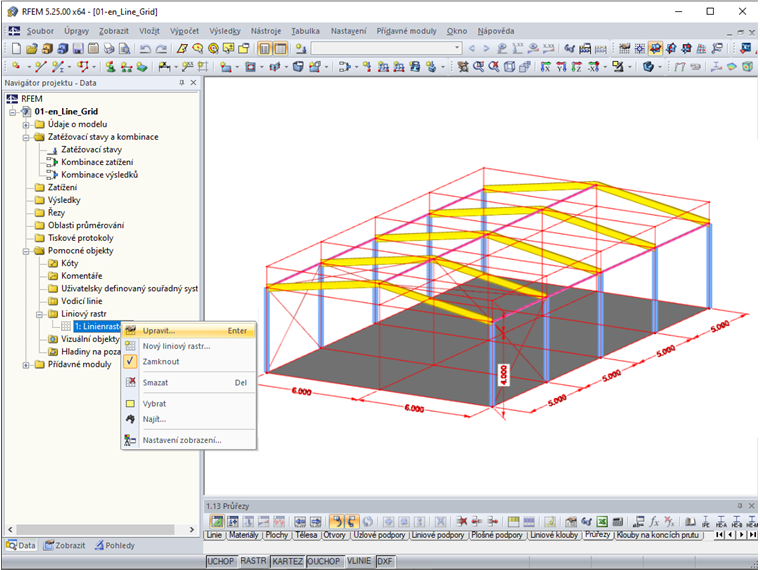
Task: Collapse the Liniový rastr folder
Action: tap(40, 314)
